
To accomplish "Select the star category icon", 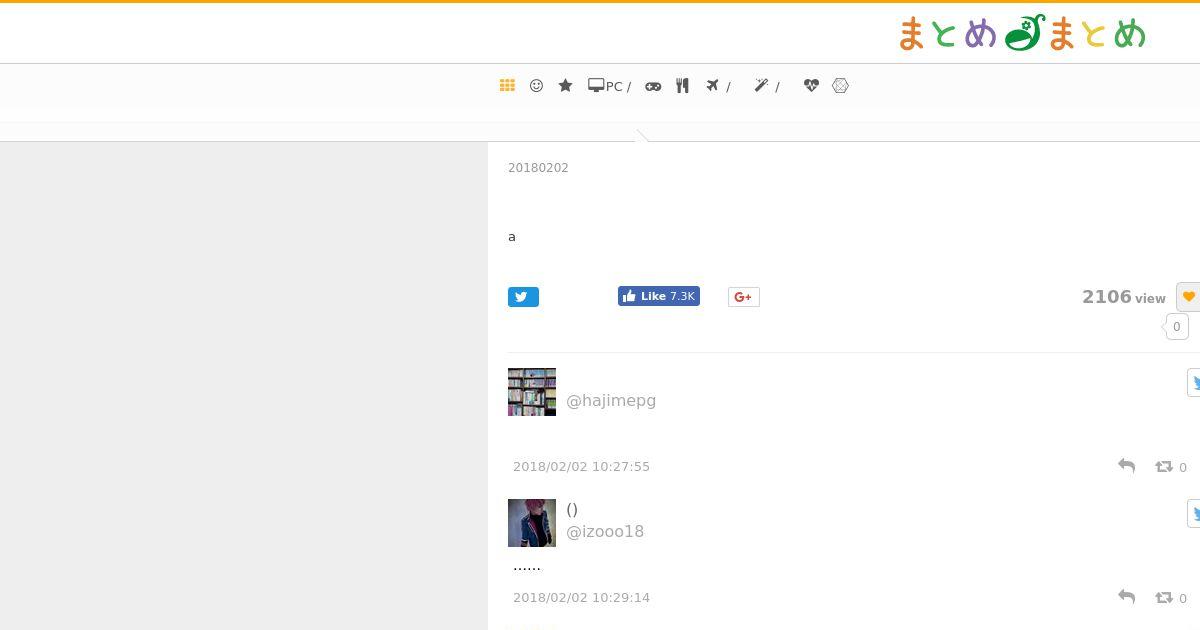I will pos(565,86).
